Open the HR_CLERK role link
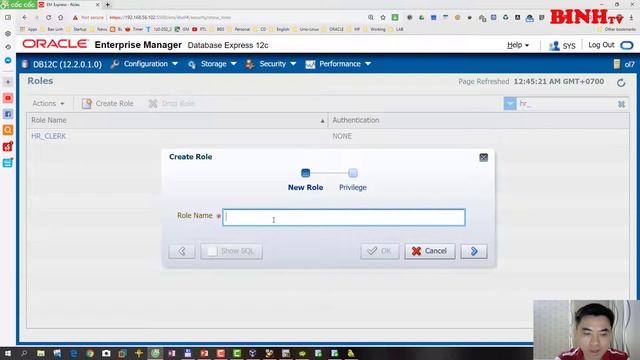 [49, 136]
